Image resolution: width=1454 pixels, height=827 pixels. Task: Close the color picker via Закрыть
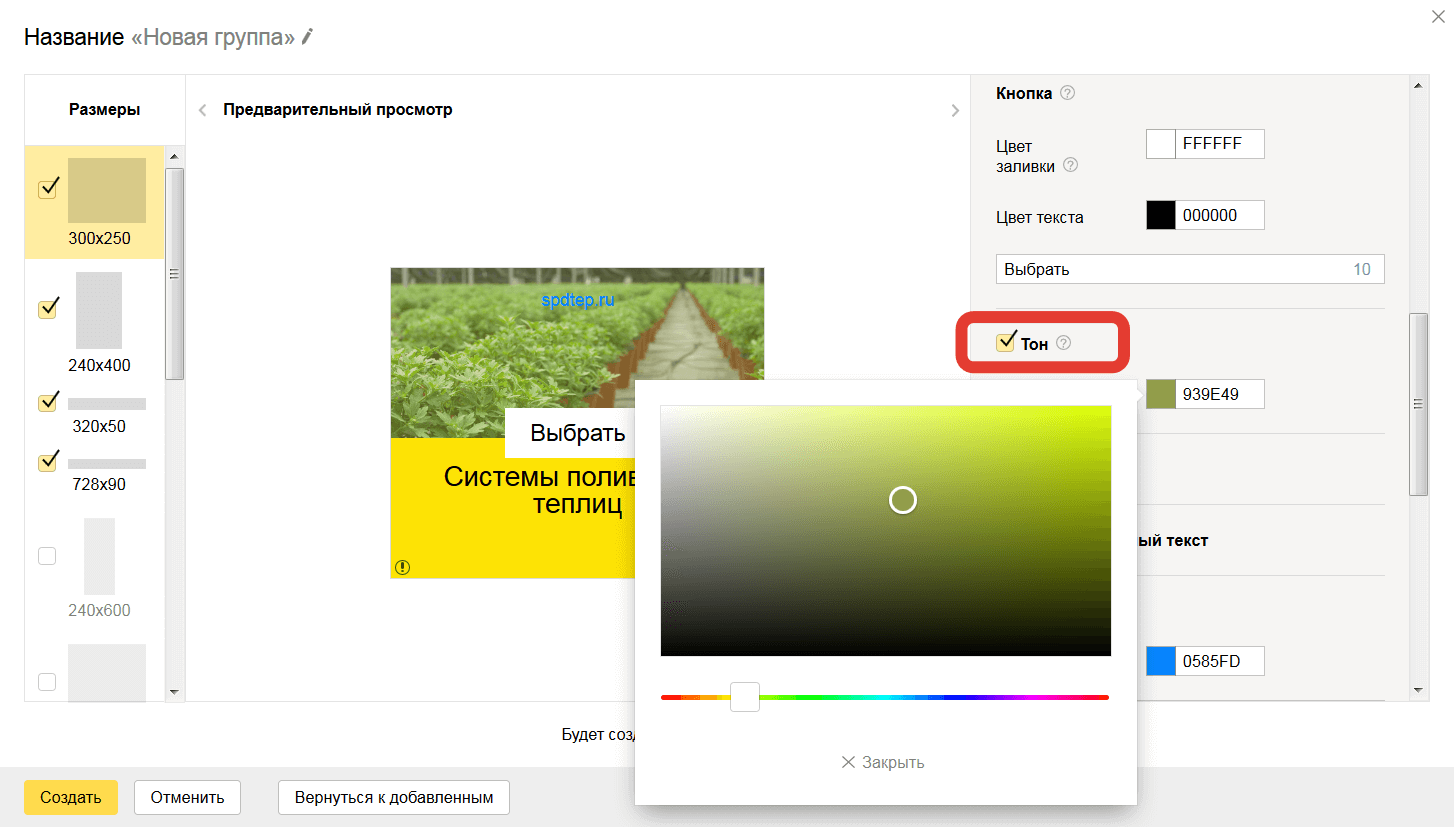[x=883, y=762]
